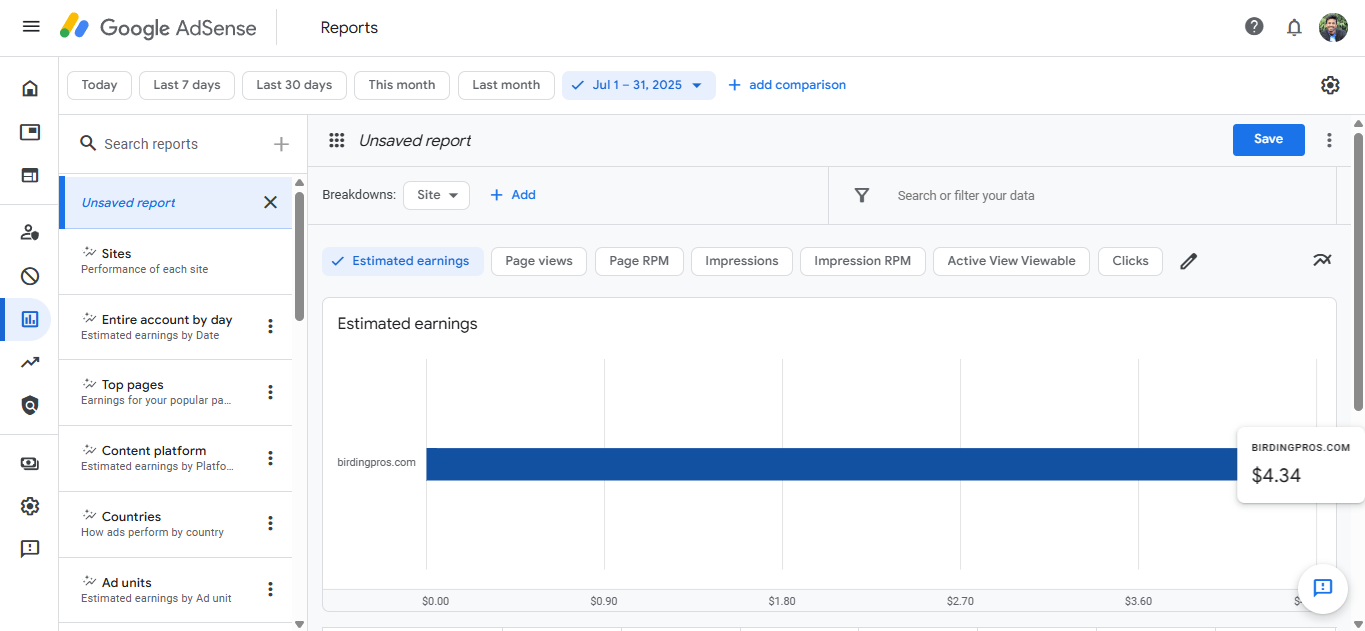Screen dimensions: 1365x631
Task: Toggle the Clicks metric chip
Action: [x=1130, y=261]
